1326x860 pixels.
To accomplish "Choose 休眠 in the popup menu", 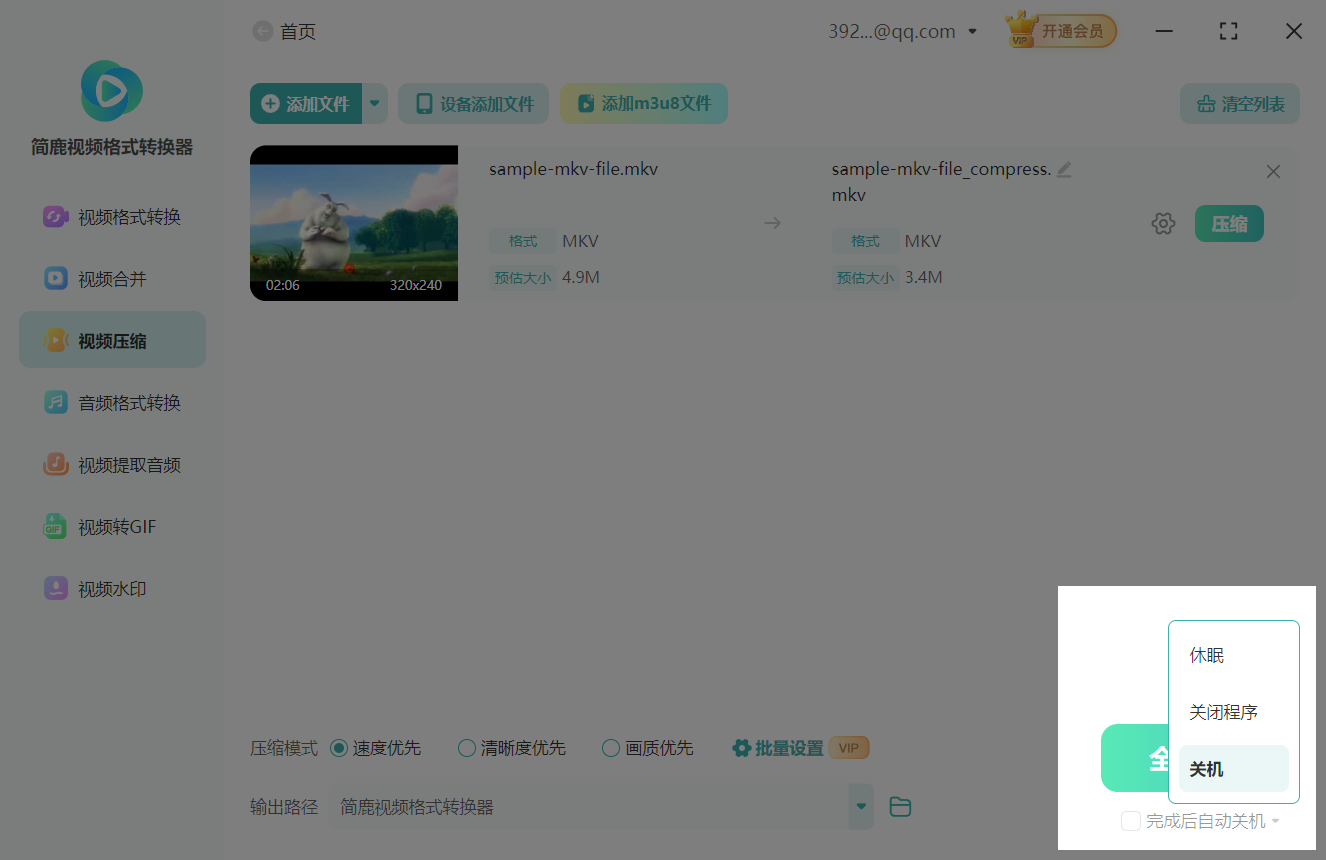I will (x=1206, y=655).
